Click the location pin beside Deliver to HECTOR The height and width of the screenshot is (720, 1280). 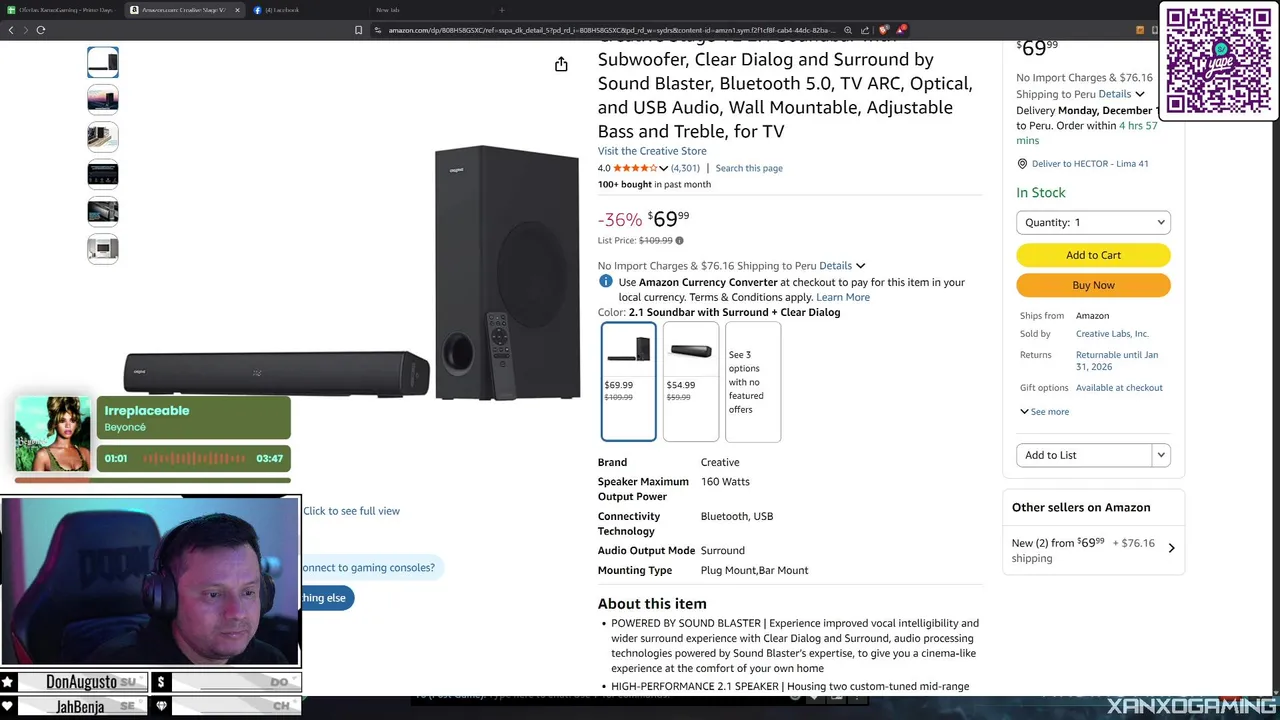(1022, 163)
